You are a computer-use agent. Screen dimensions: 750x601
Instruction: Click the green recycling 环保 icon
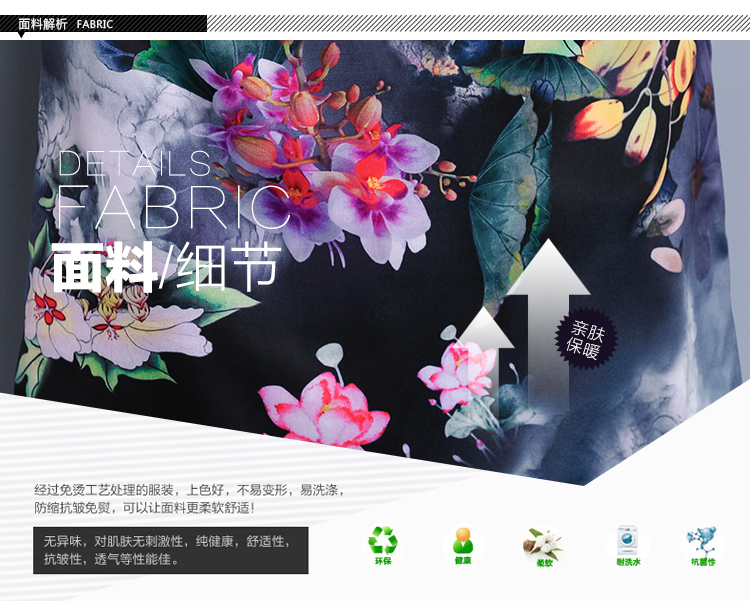pos(383,541)
